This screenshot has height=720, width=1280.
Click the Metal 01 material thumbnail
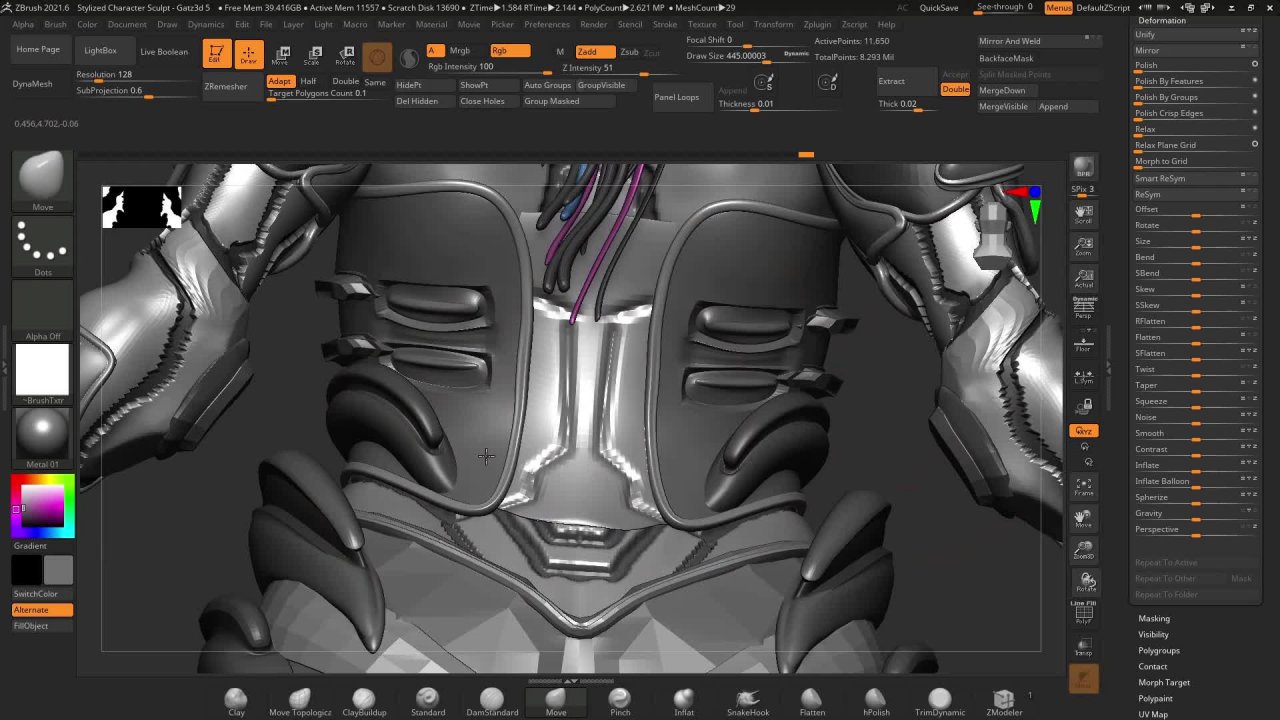click(x=42, y=435)
